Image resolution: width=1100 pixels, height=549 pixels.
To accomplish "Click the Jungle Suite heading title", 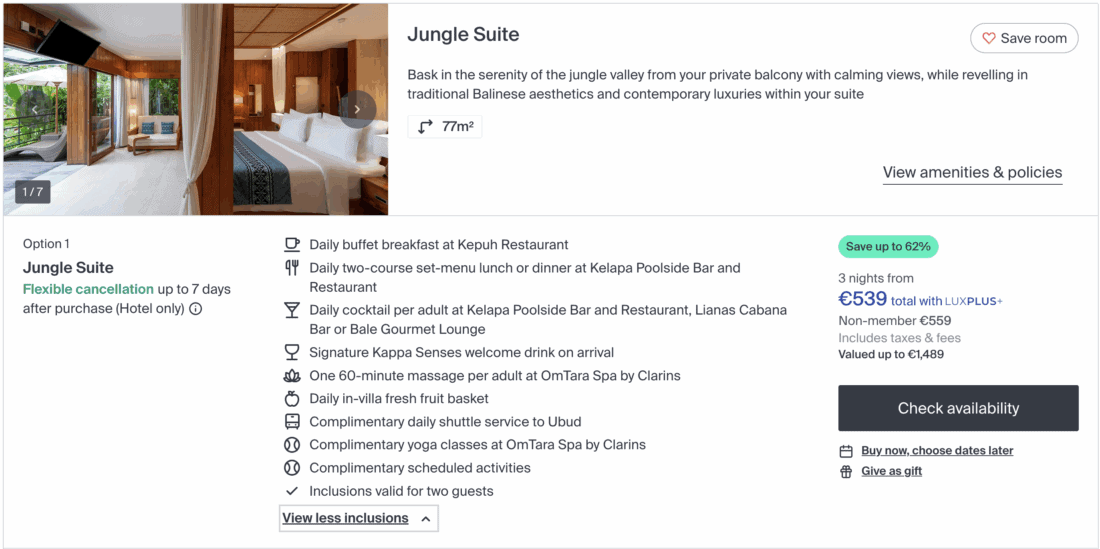I will (463, 35).
